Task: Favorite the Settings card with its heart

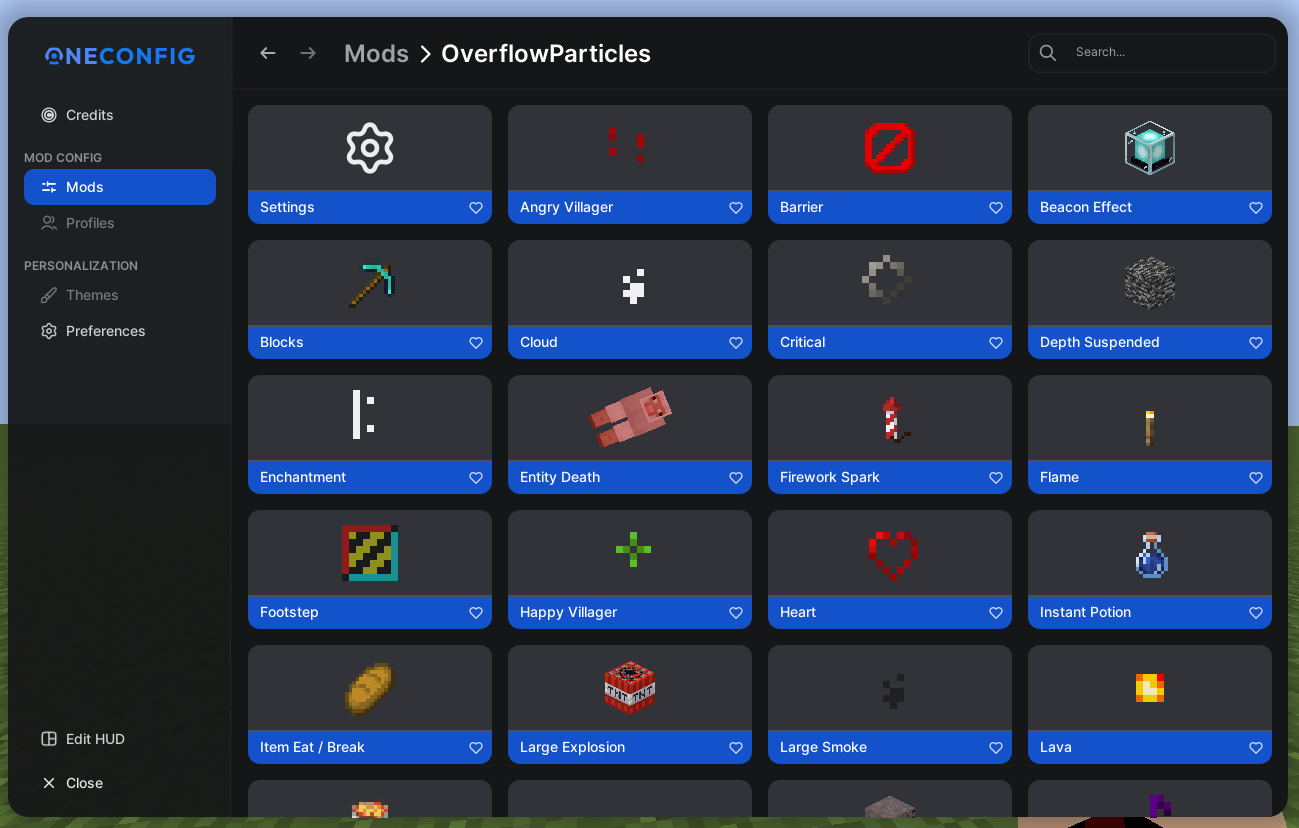Action: 476,208
